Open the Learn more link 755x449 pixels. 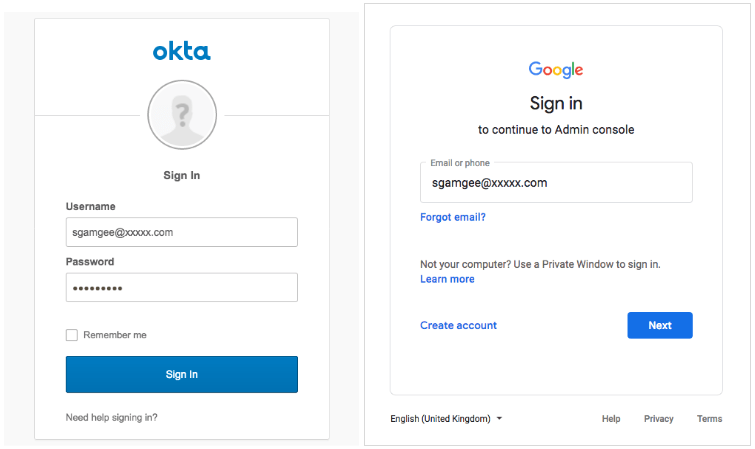pos(447,279)
